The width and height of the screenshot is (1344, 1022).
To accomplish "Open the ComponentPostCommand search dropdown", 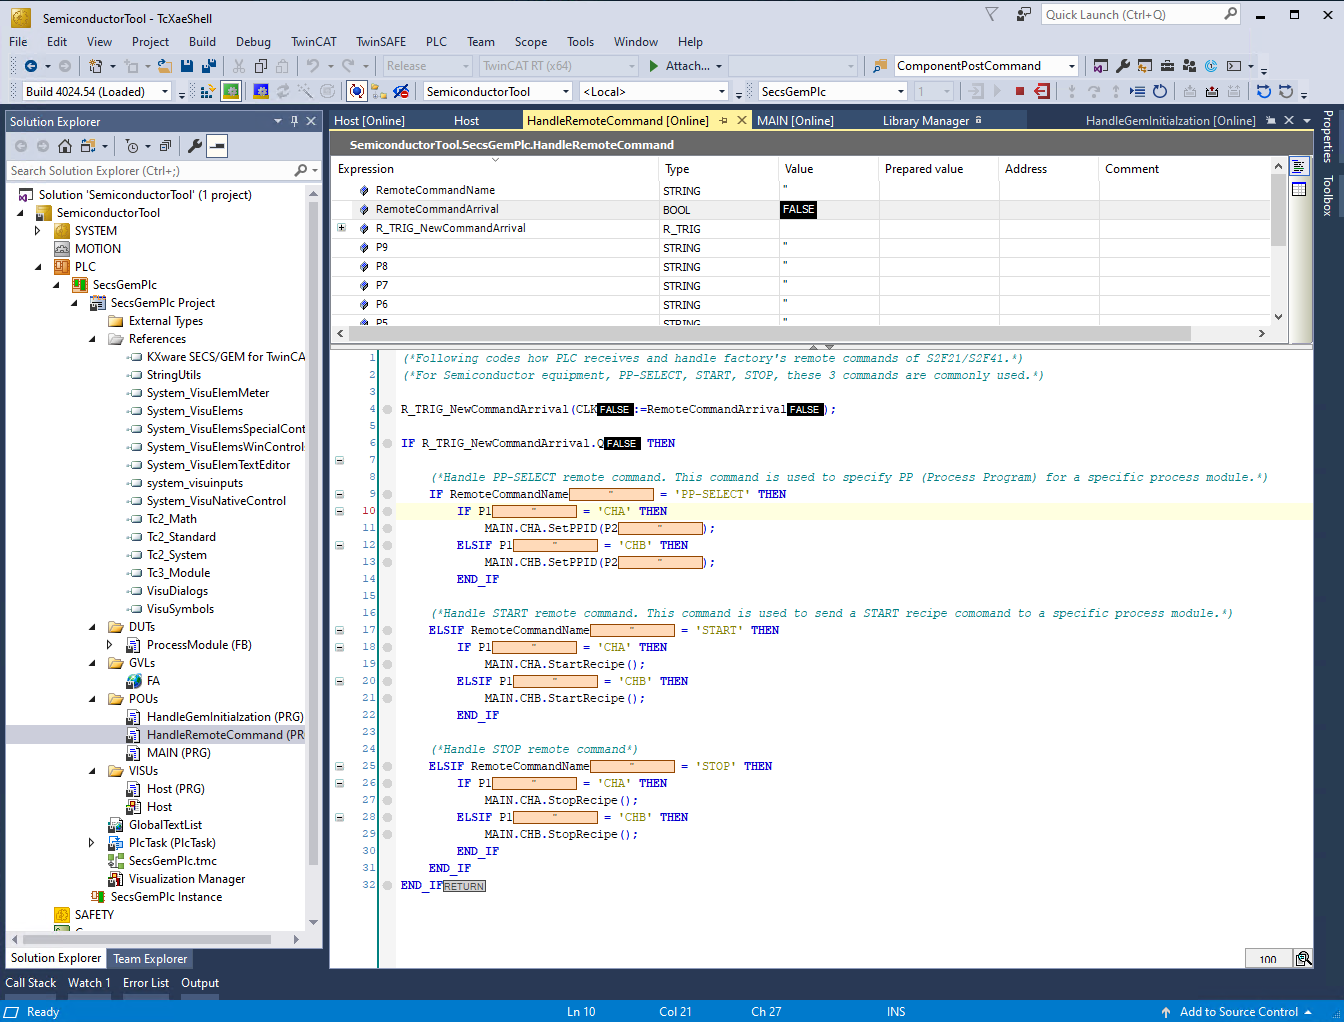I will tap(1071, 66).
